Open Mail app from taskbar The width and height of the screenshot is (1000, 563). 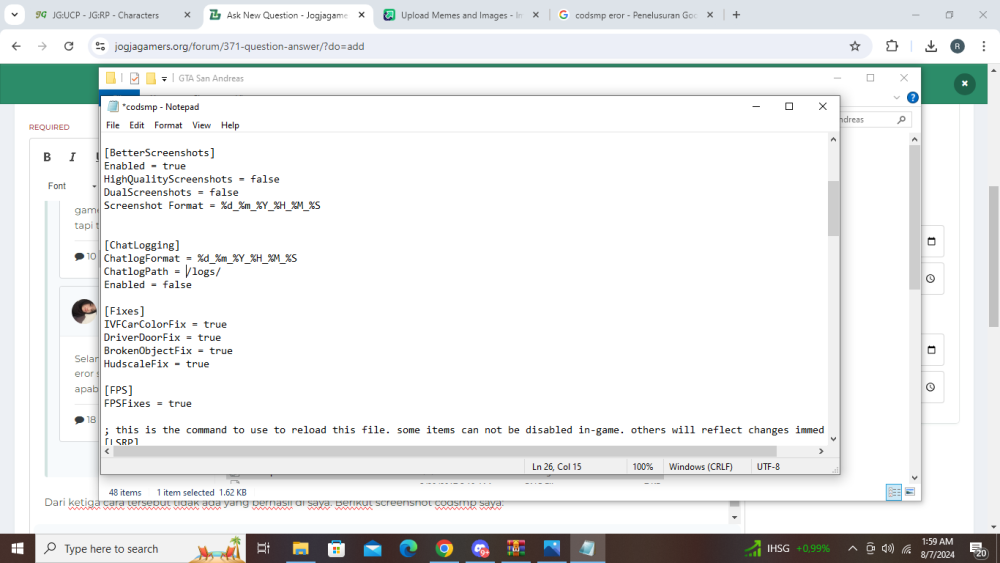point(372,548)
